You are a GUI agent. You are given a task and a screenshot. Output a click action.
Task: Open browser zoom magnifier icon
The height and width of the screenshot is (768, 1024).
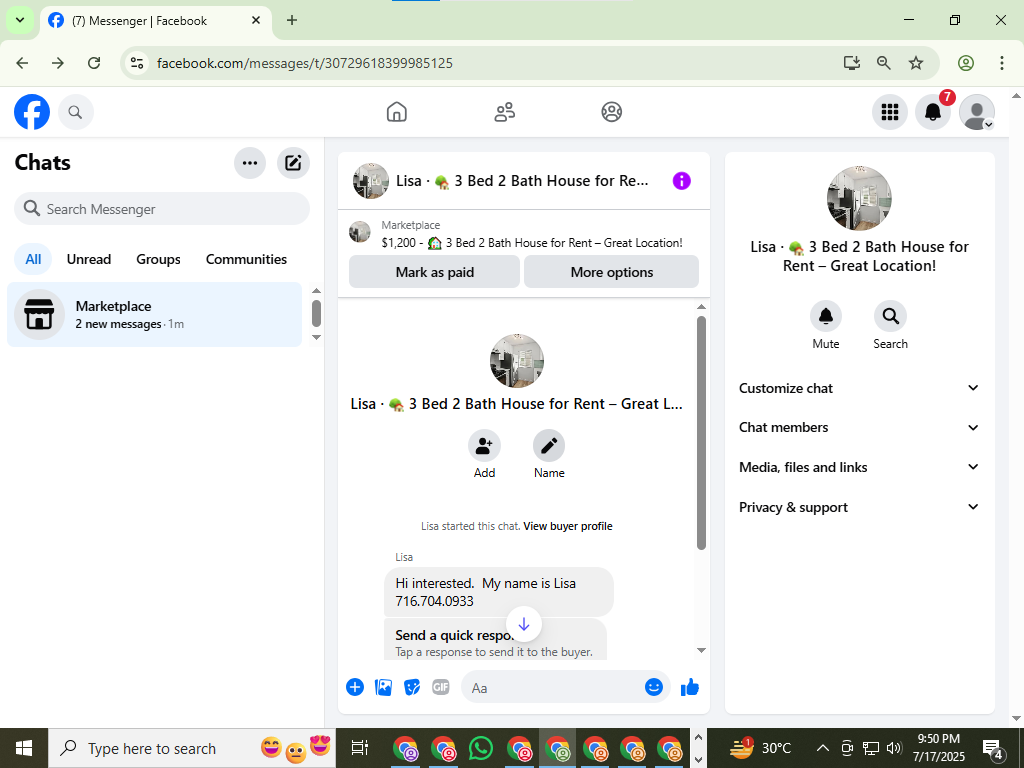click(x=884, y=63)
